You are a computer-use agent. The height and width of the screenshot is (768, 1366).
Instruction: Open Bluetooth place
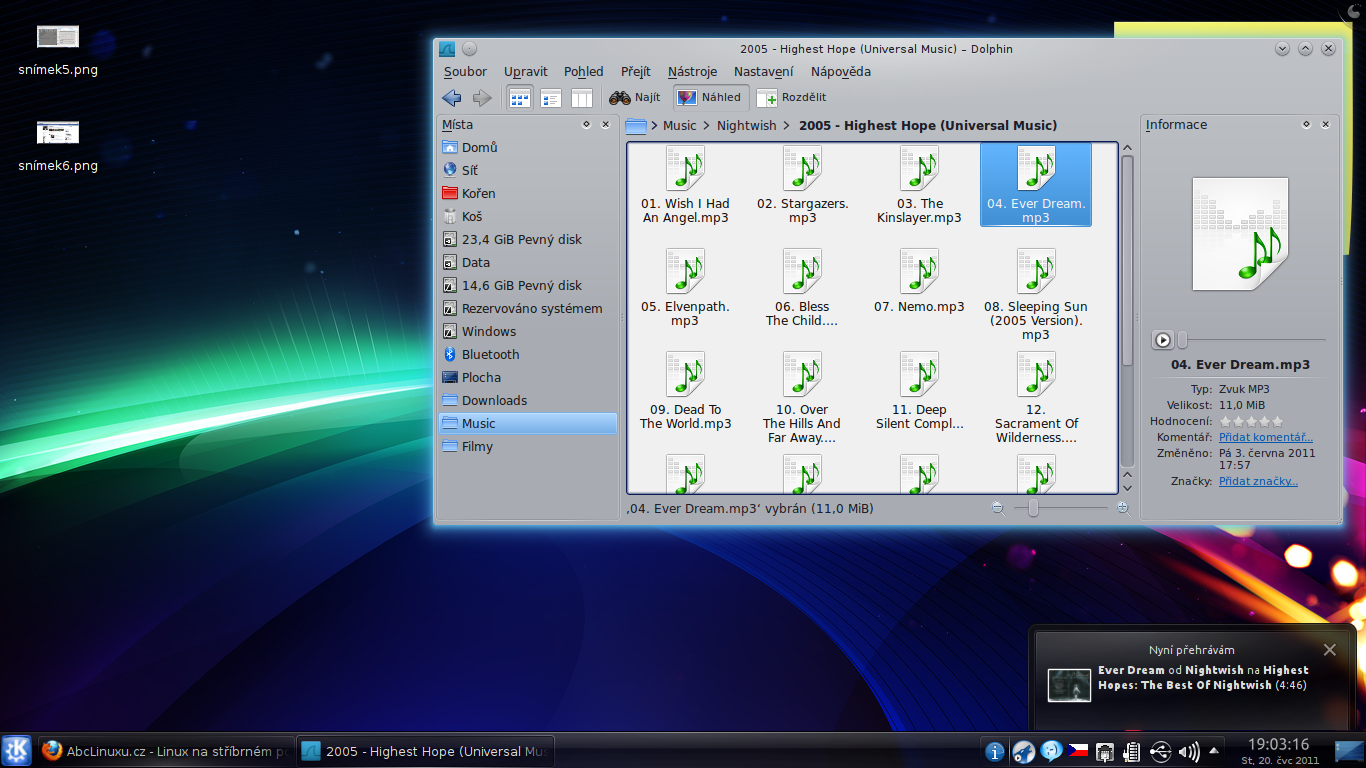click(528, 354)
